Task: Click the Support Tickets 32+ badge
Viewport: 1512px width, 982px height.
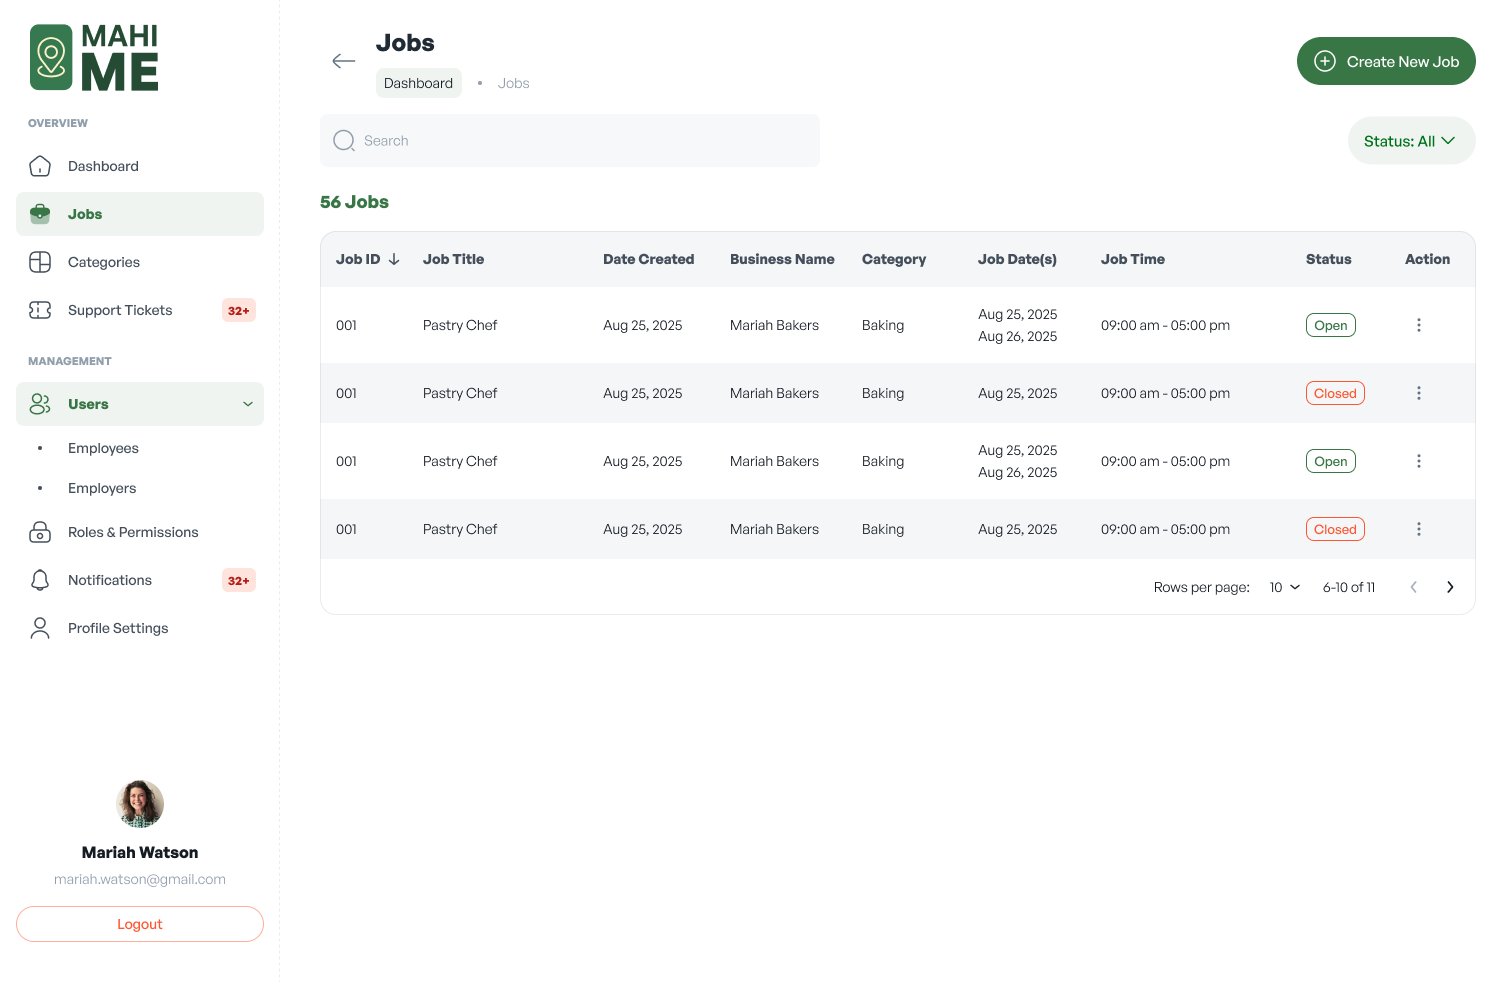Action: click(239, 310)
